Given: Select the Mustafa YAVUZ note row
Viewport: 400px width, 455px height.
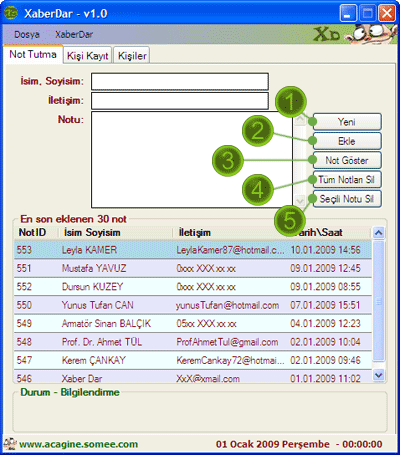Looking at the screenshot, I should (193, 268).
